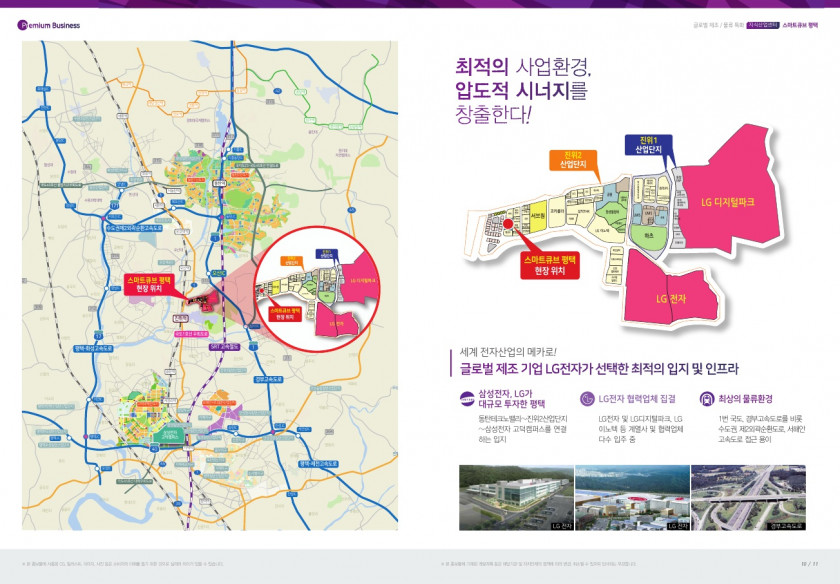Viewport: 840px width, 584px height.
Task: Click the purple SRT 고속철도 label
Action: (x=225, y=347)
